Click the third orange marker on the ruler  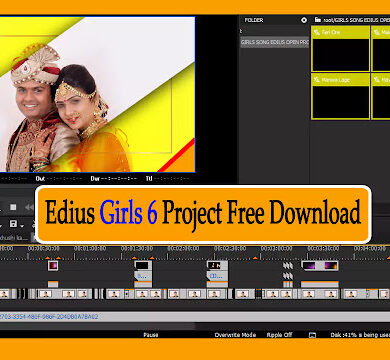pyautogui.click(x=134, y=258)
